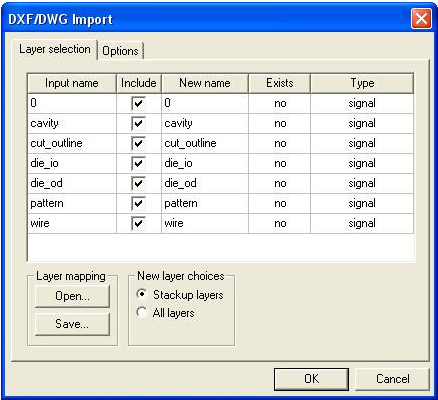
Task: Confirm import with OK button
Action: click(x=311, y=379)
